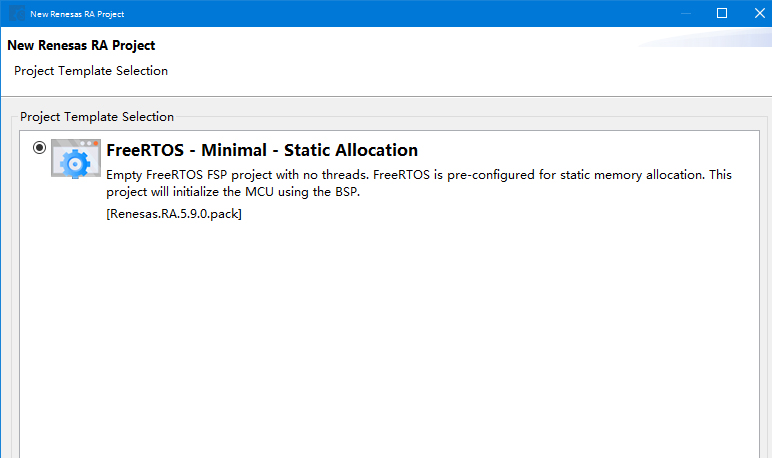Click the window title text in the title bar

click(x=77, y=14)
